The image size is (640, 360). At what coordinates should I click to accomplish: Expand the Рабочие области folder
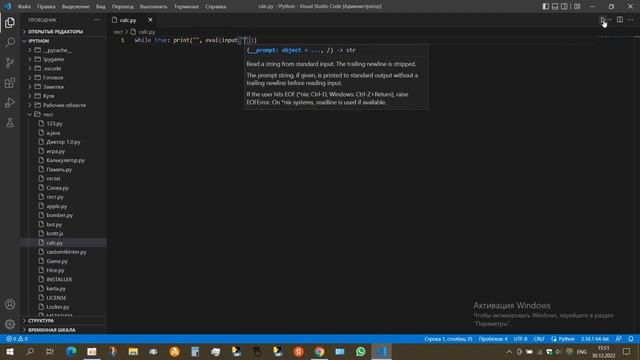63,105
